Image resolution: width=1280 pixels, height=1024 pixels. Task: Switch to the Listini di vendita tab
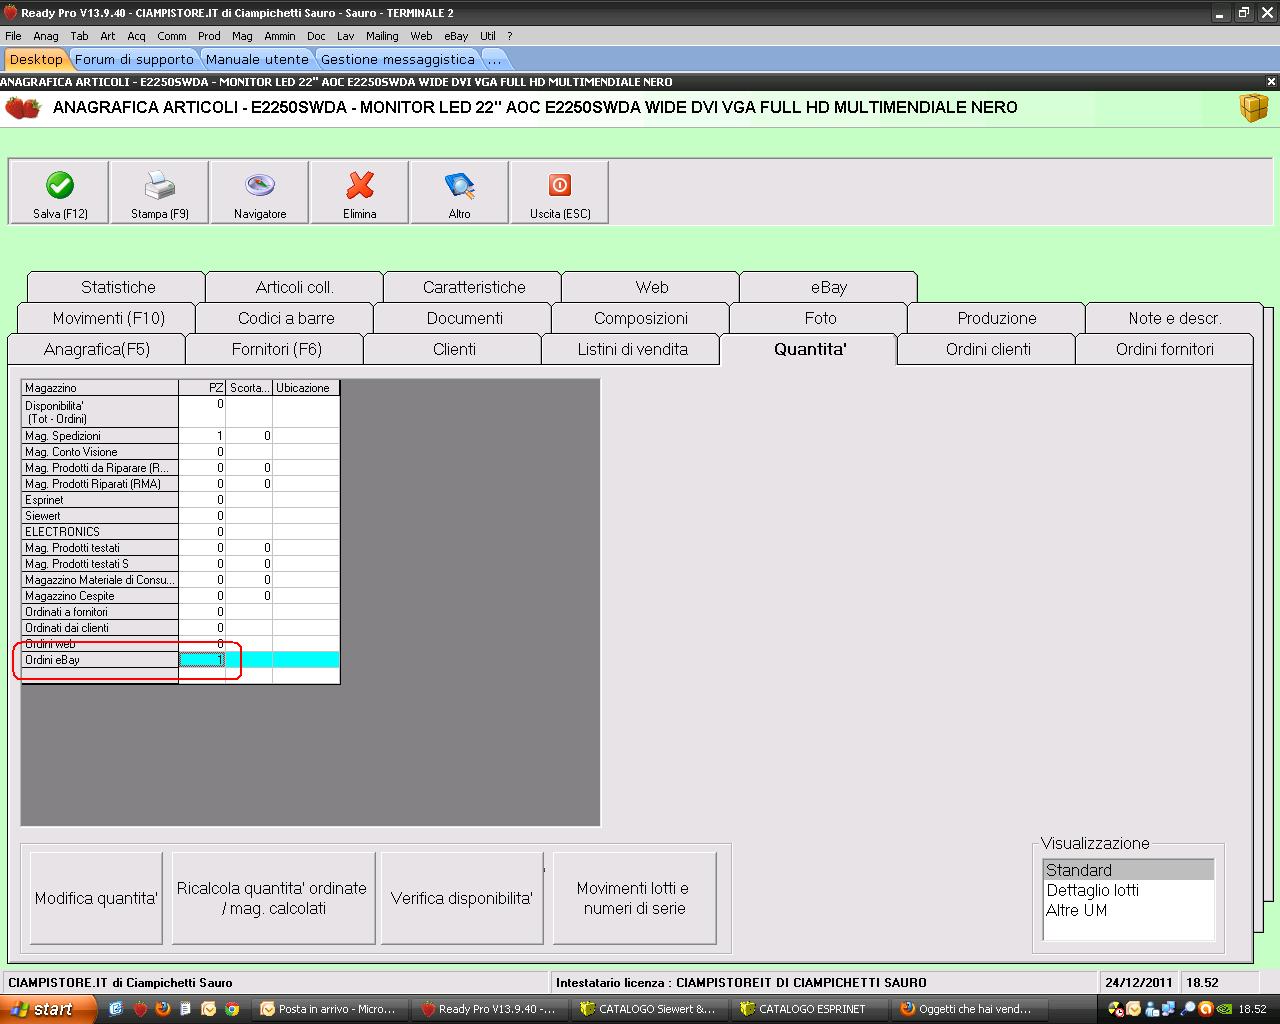[632, 349]
